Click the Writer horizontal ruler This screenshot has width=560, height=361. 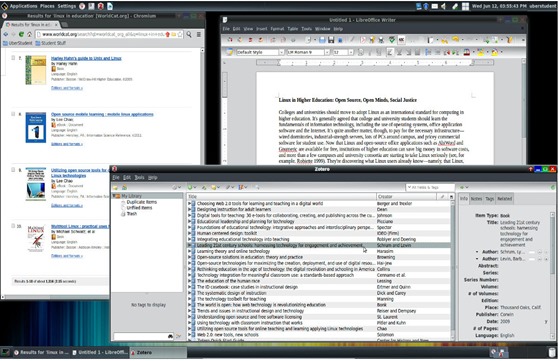pyautogui.click(x=375, y=63)
